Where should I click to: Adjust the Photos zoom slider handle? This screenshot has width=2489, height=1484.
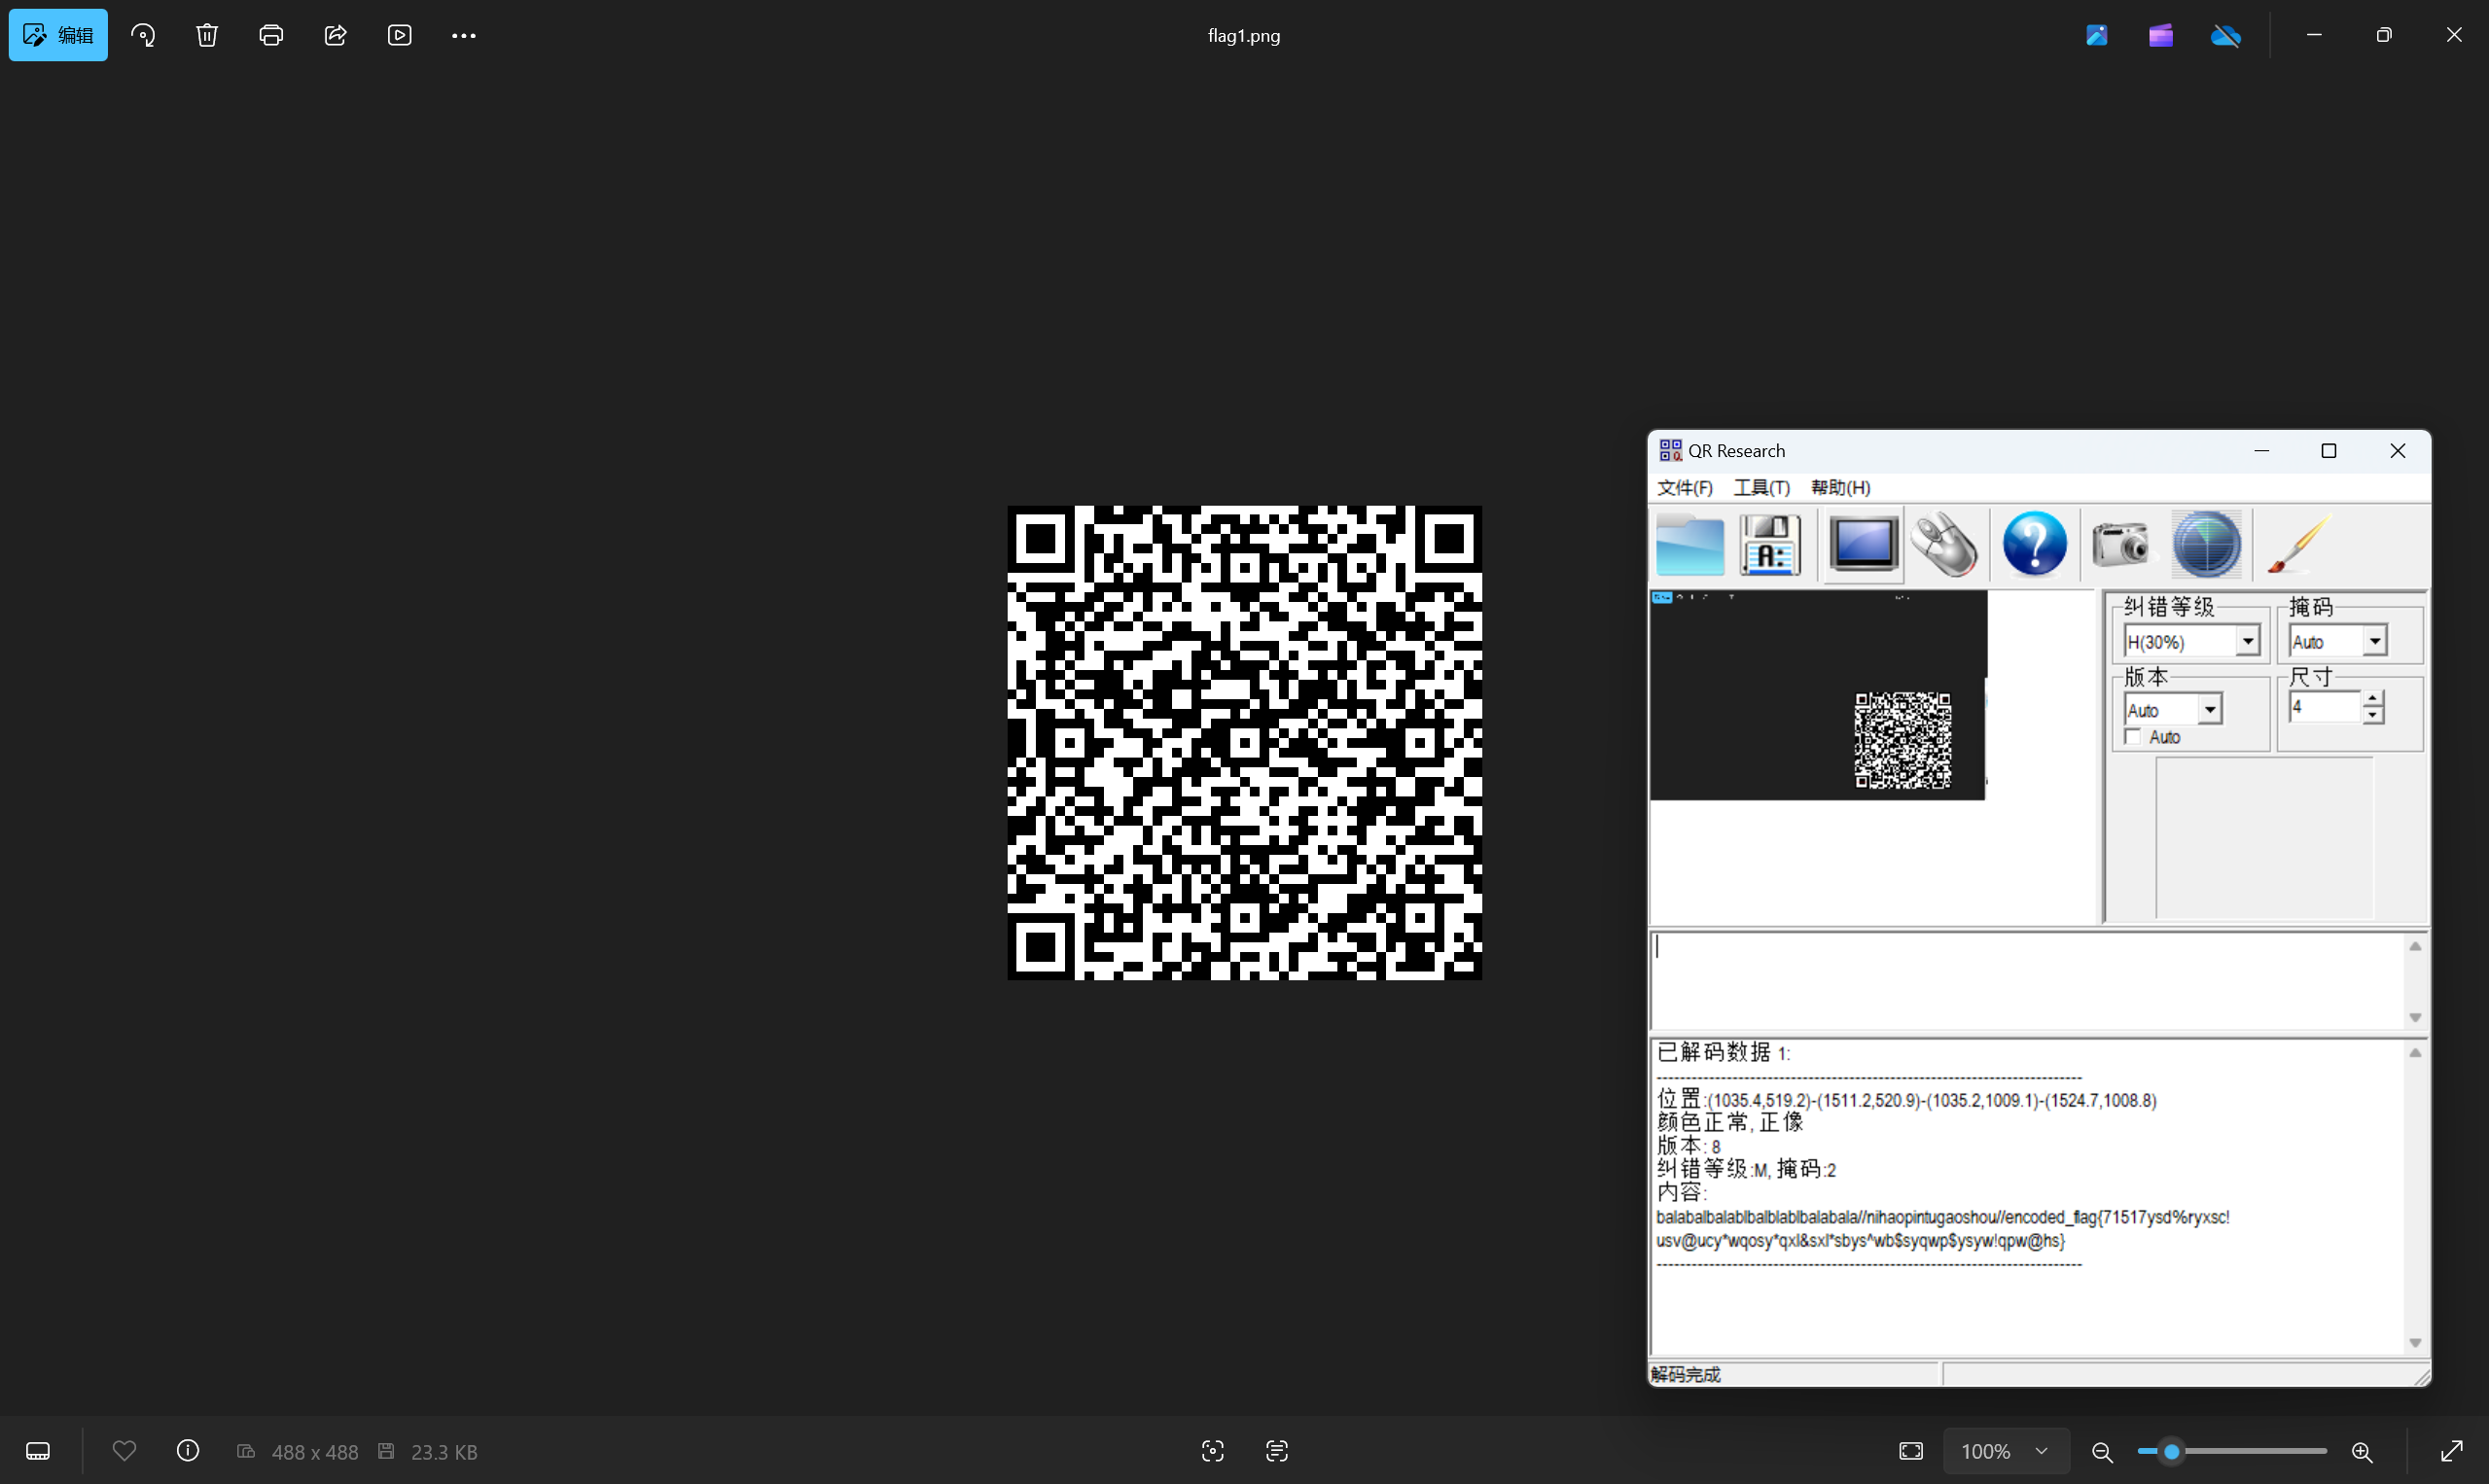pyautogui.click(x=2171, y=1451)
